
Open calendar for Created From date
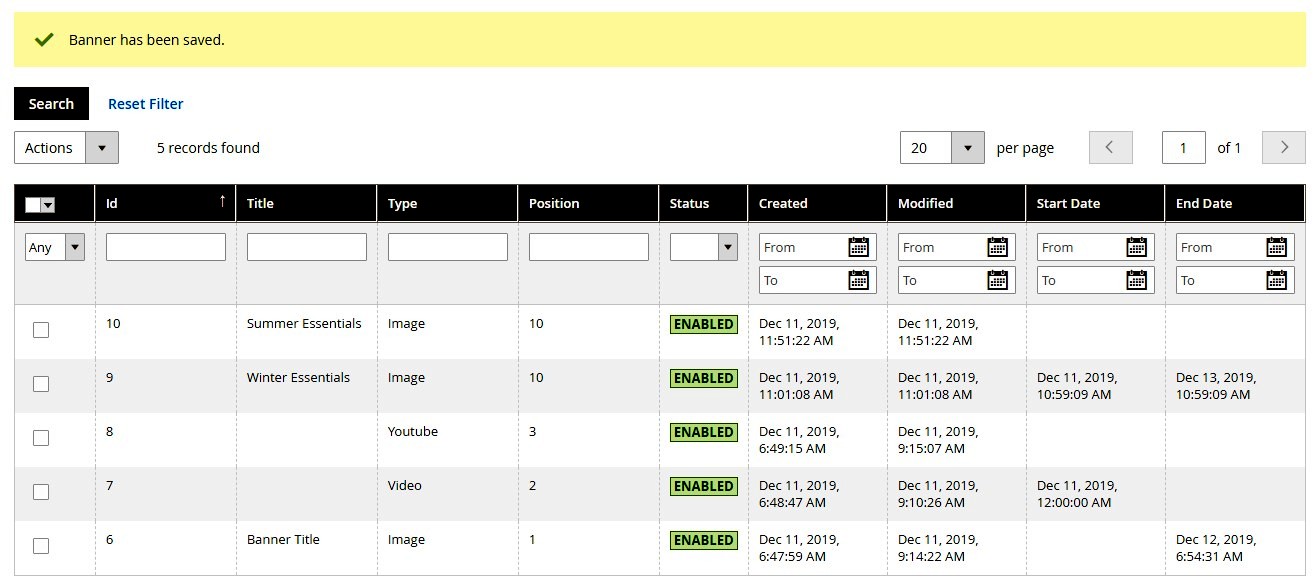(858, 247)
